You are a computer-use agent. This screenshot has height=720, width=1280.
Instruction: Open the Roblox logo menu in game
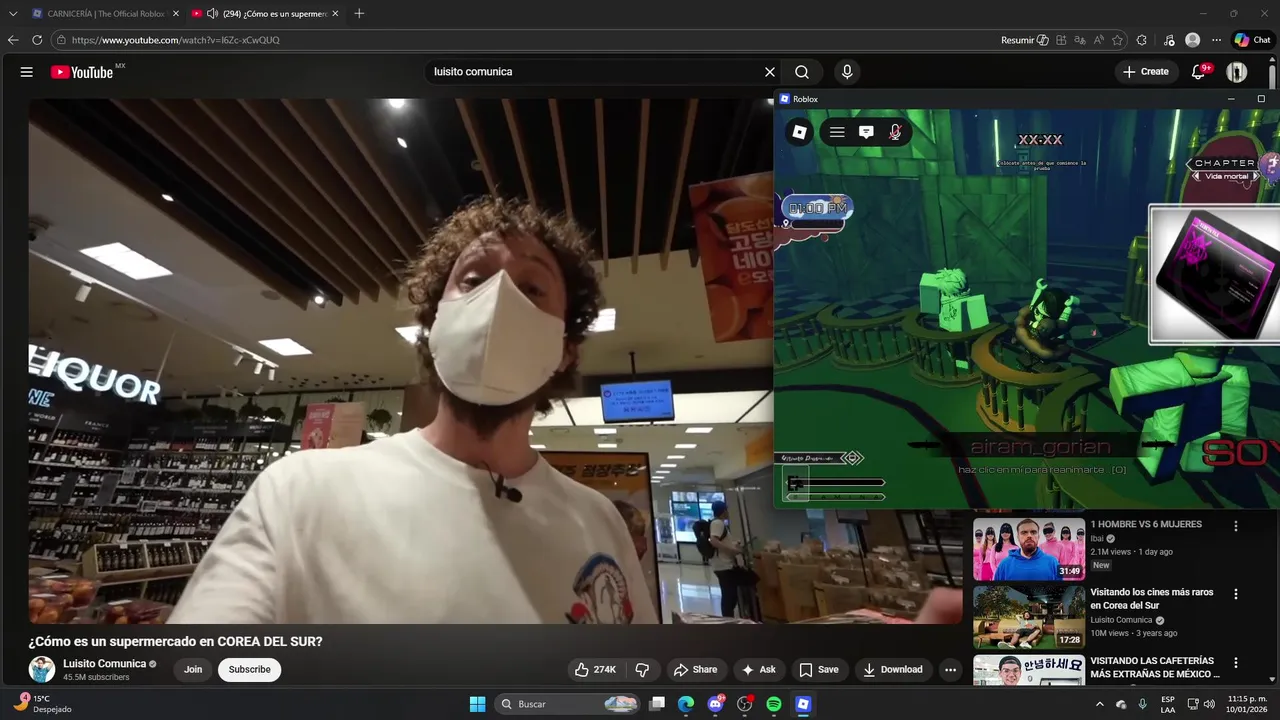pyautogui.click(x=799, y=132)
